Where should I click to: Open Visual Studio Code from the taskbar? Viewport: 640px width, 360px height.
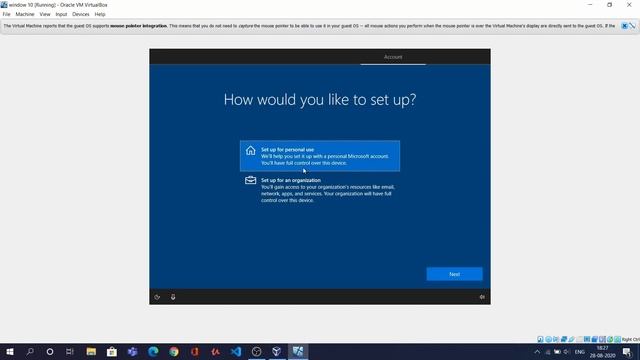(x=236, y=351)
